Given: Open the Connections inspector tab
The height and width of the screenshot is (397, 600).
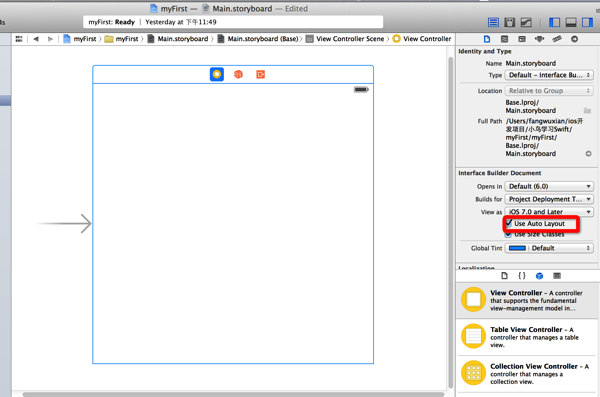Looking at the screenshot, I should [574, 39].
